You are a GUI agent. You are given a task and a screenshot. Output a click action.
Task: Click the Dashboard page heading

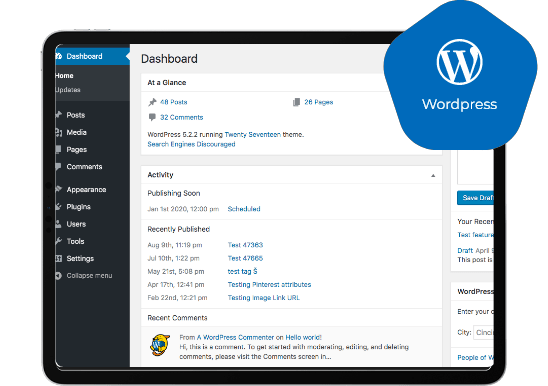coord(169,59)
